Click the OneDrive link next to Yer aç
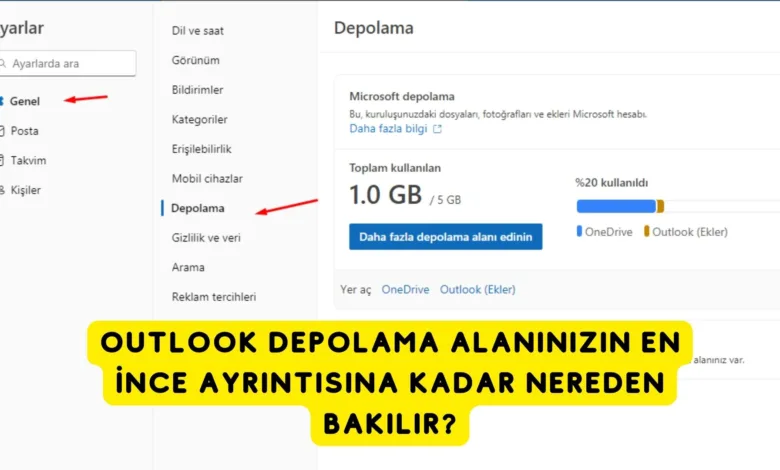 (405, 289)
